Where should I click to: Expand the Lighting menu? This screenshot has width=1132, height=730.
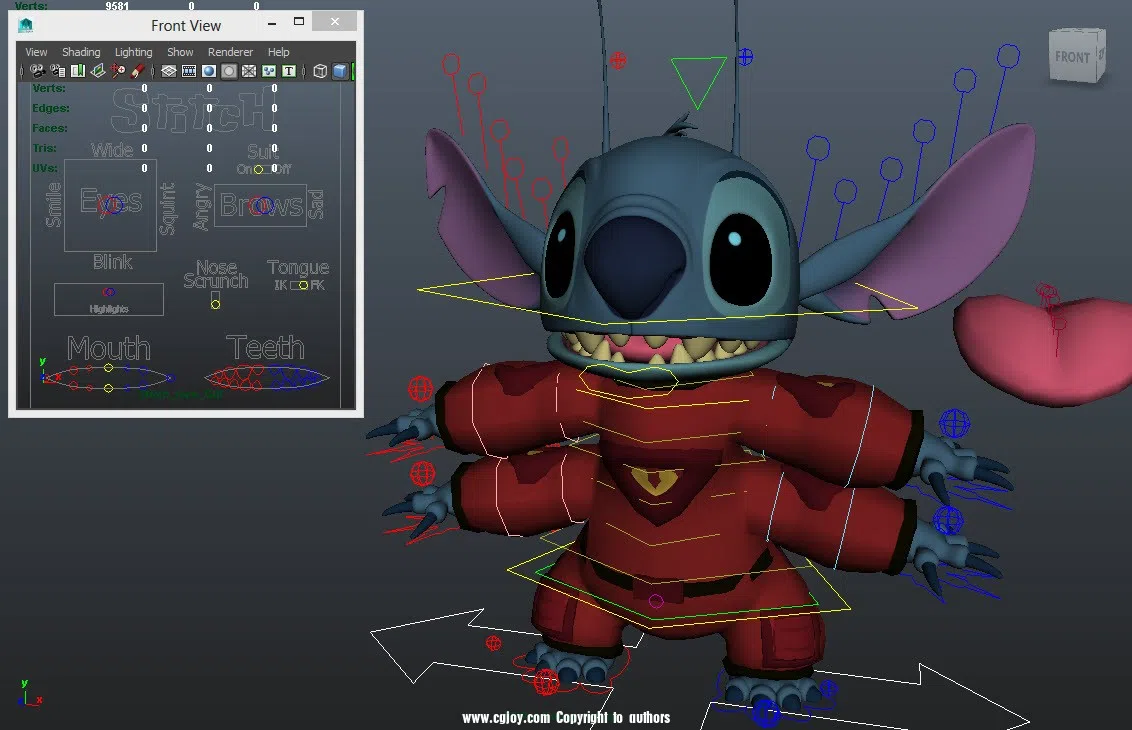click(133, 52)
